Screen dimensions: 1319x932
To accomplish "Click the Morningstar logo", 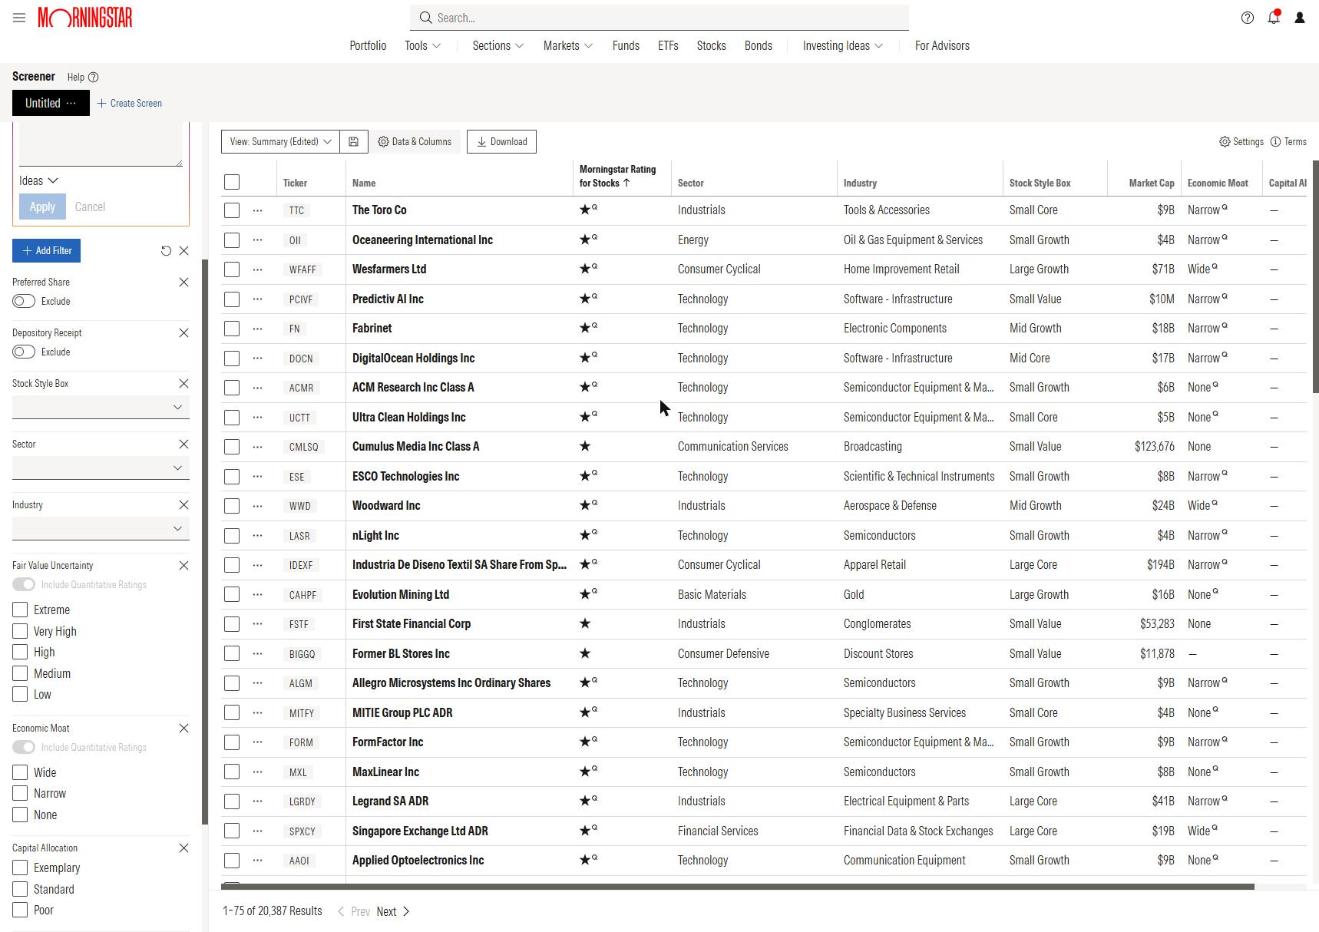I will (x=85, y=18).
